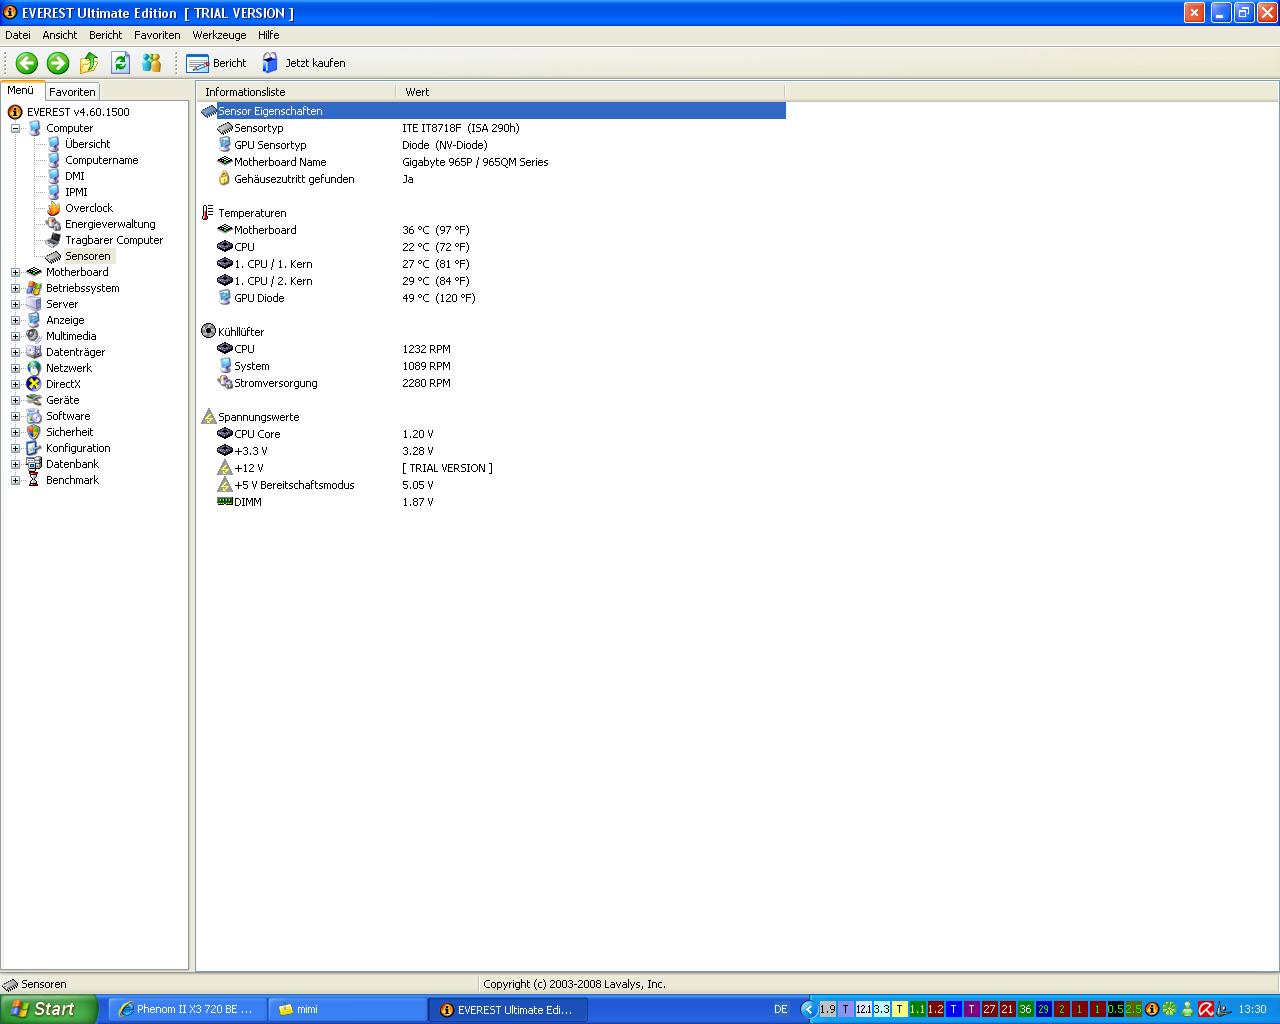Select the Übersicht tree item
1280x1024 pixels.
(87, 144)
